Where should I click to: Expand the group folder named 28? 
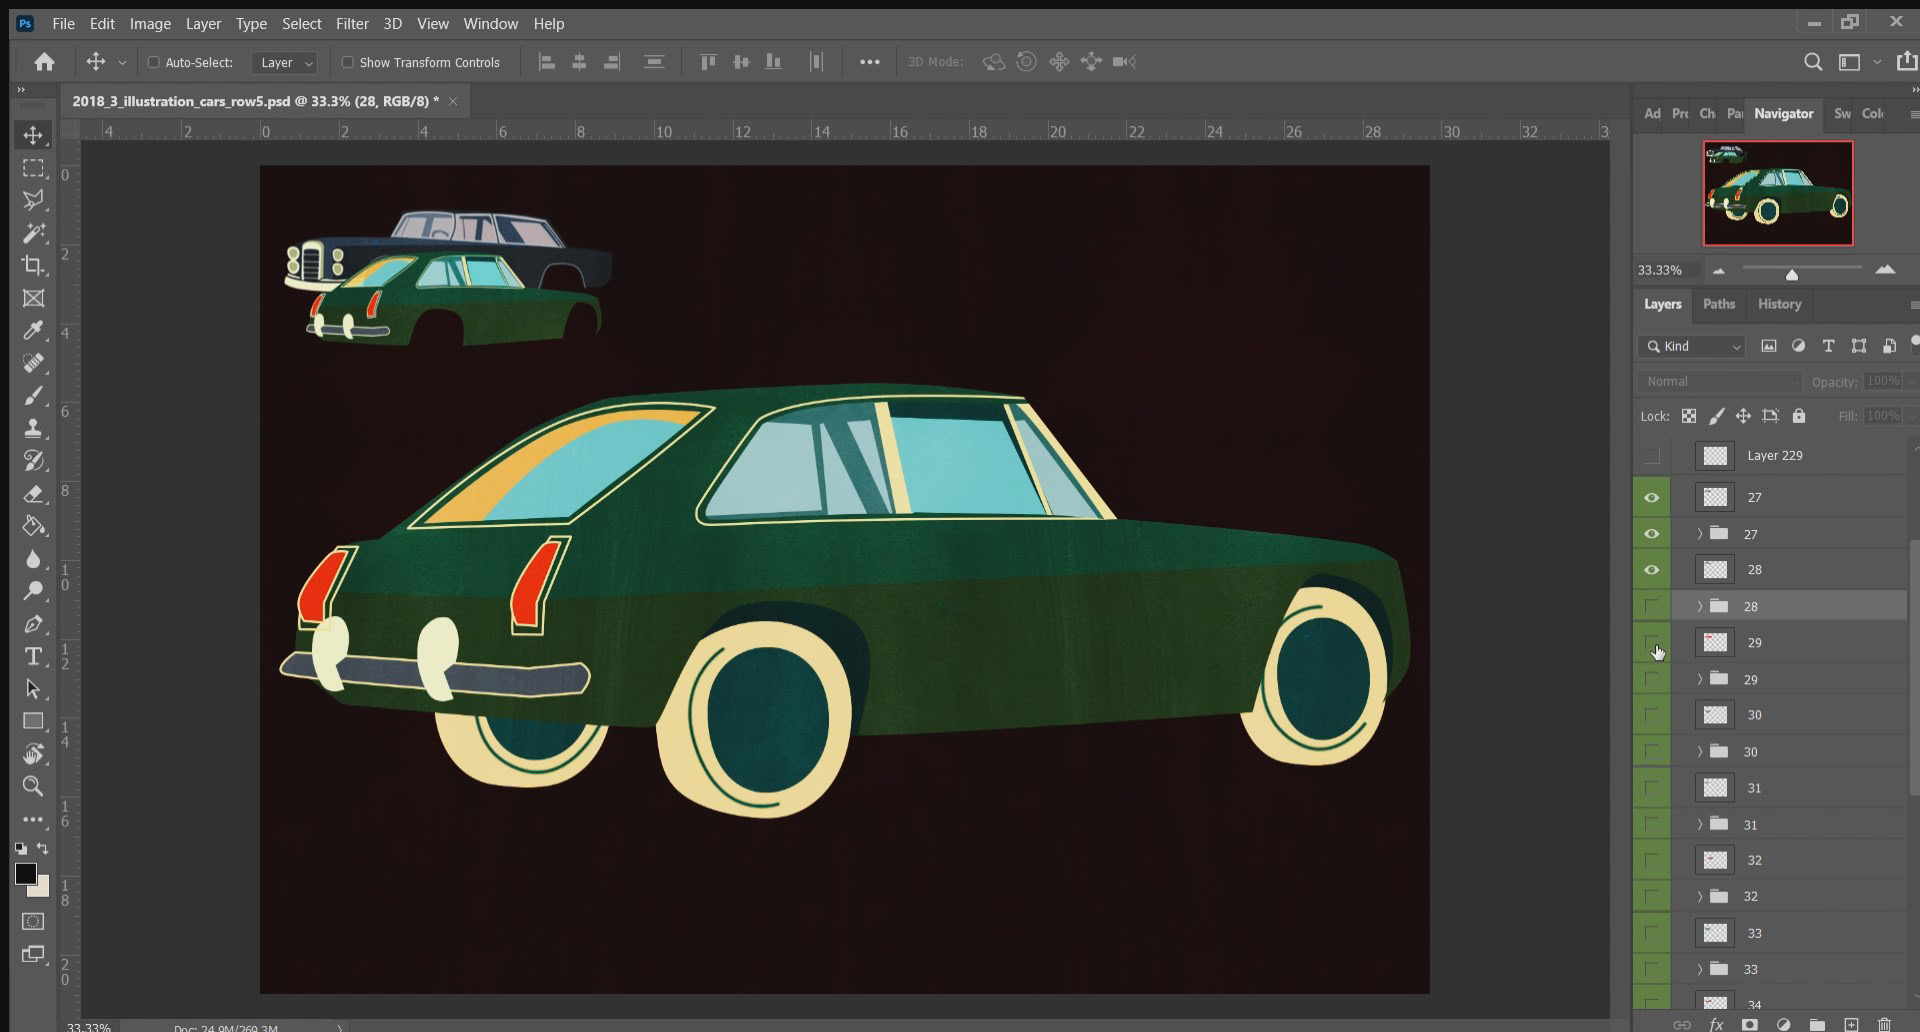[x=1699, y=606]
